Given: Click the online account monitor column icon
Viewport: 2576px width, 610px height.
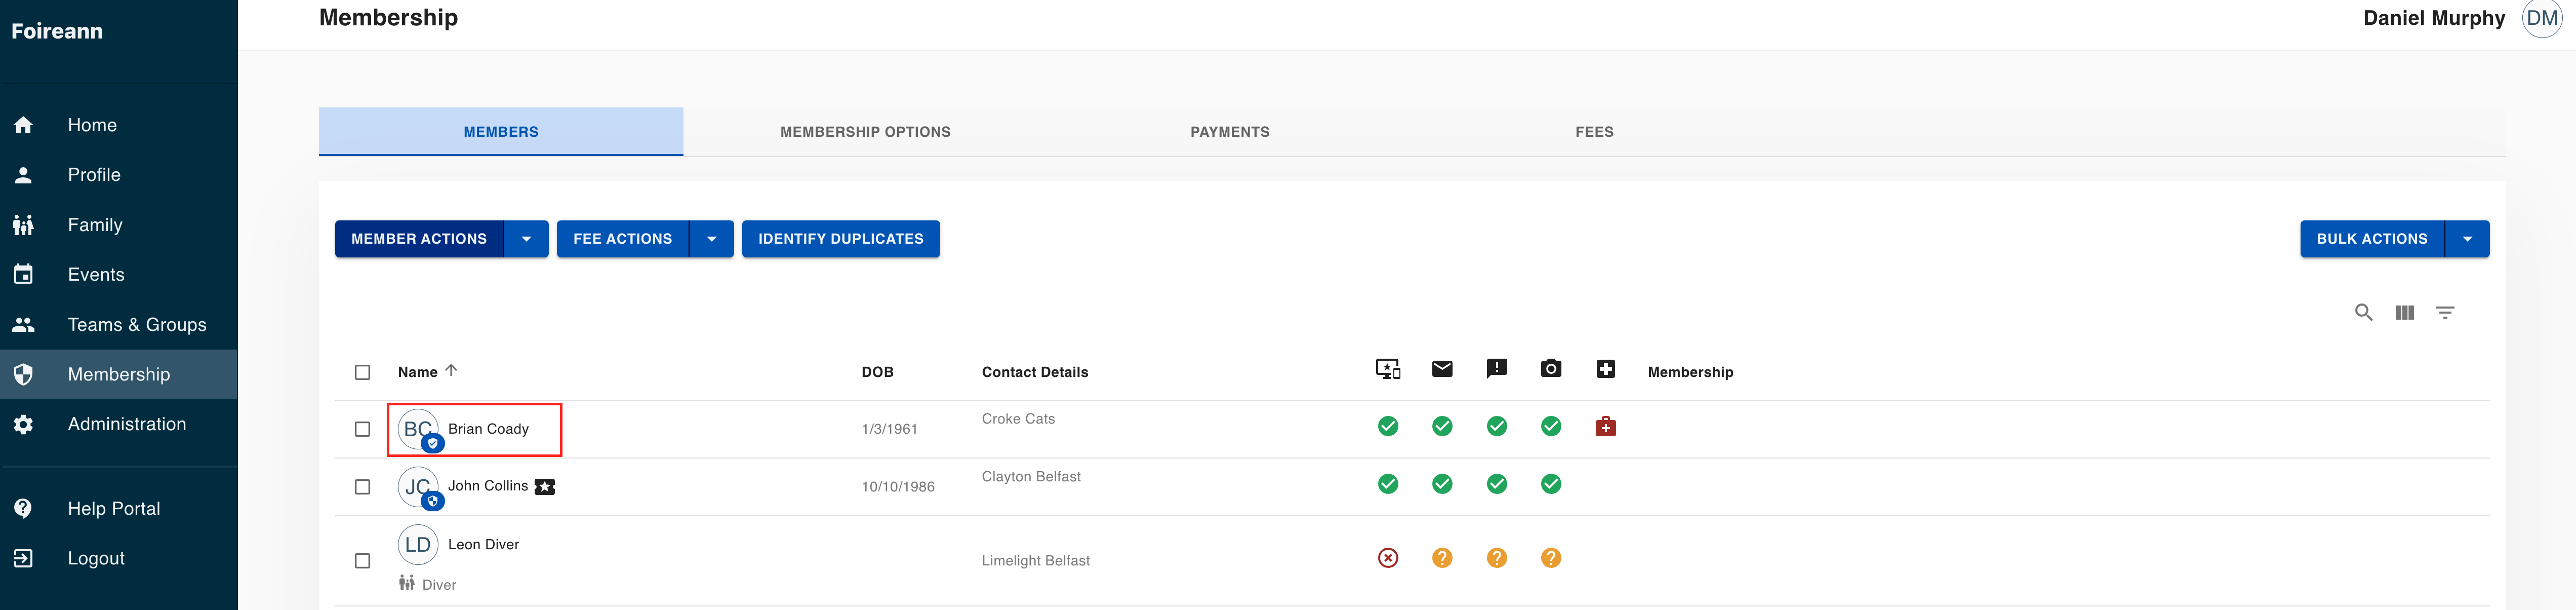Looking at the screenshot, I should click(x=1388, y=369).
